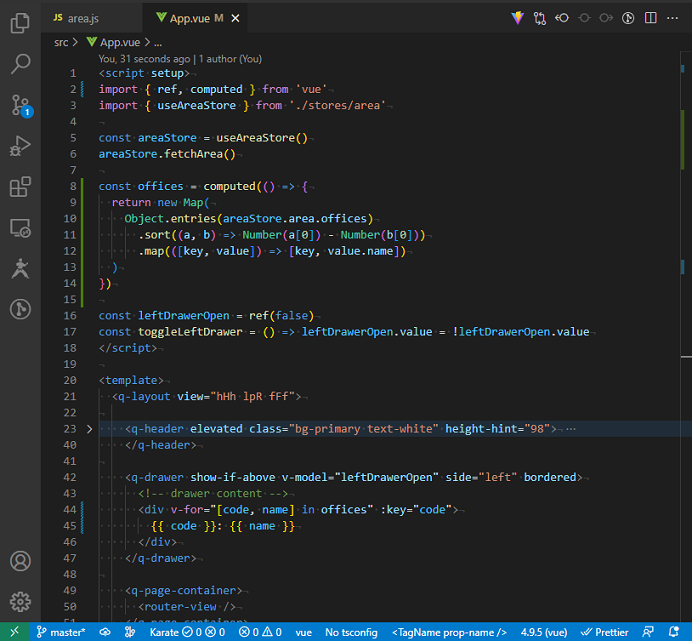Change language mode from vue
This screenshot has width=692, height=641.
304,632
